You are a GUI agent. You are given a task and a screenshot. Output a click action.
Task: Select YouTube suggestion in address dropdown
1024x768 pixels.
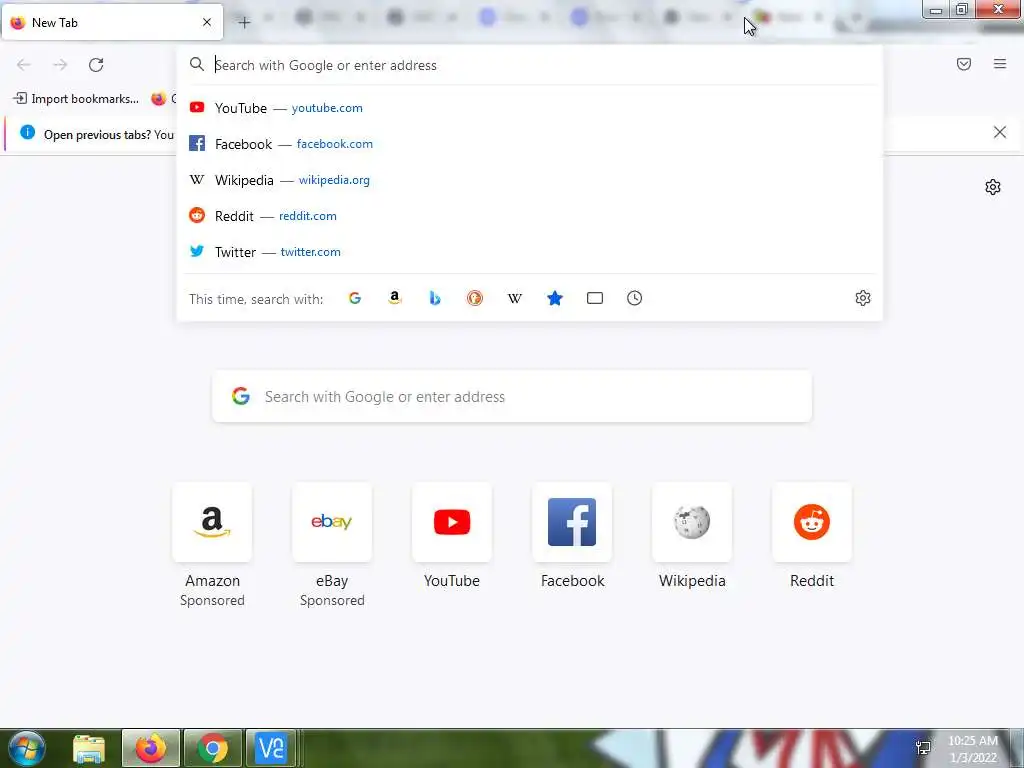530,108
